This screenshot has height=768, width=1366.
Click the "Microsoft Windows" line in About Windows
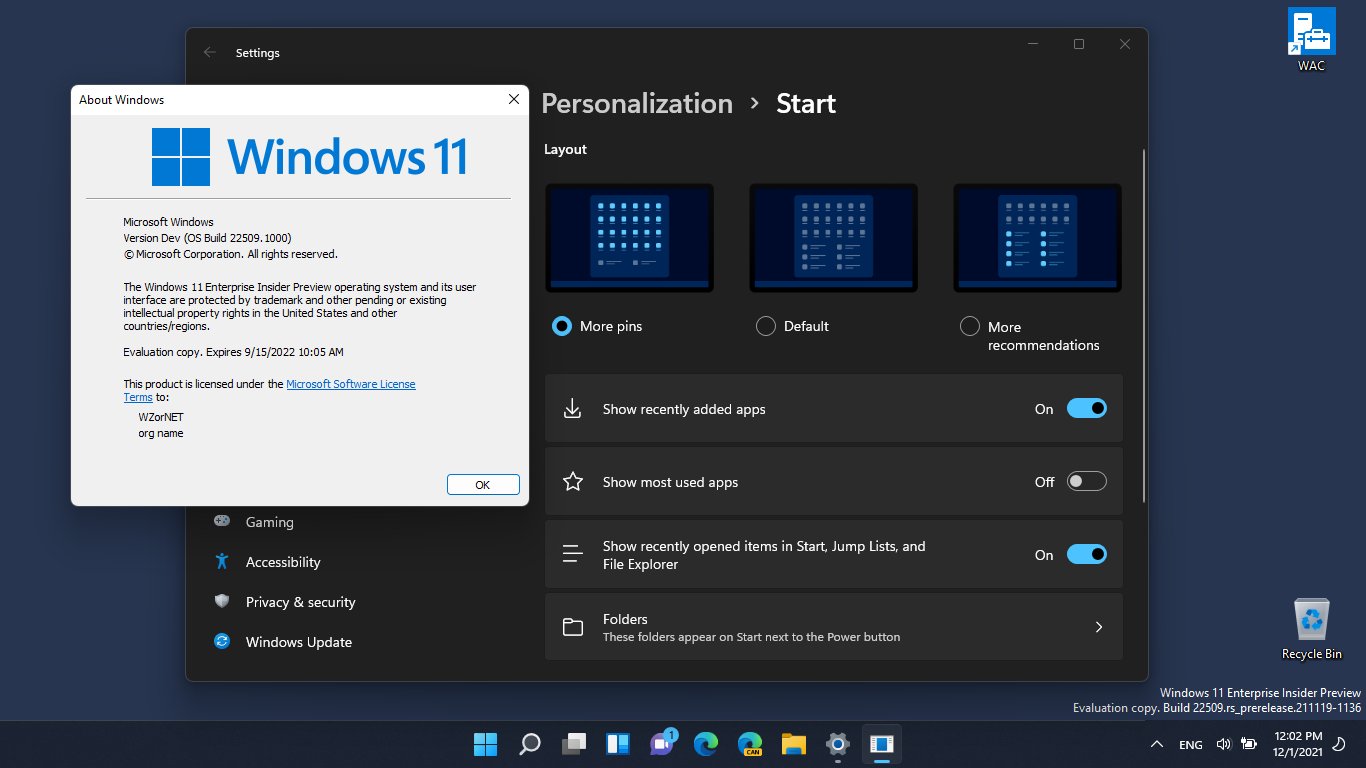[168, 222]
